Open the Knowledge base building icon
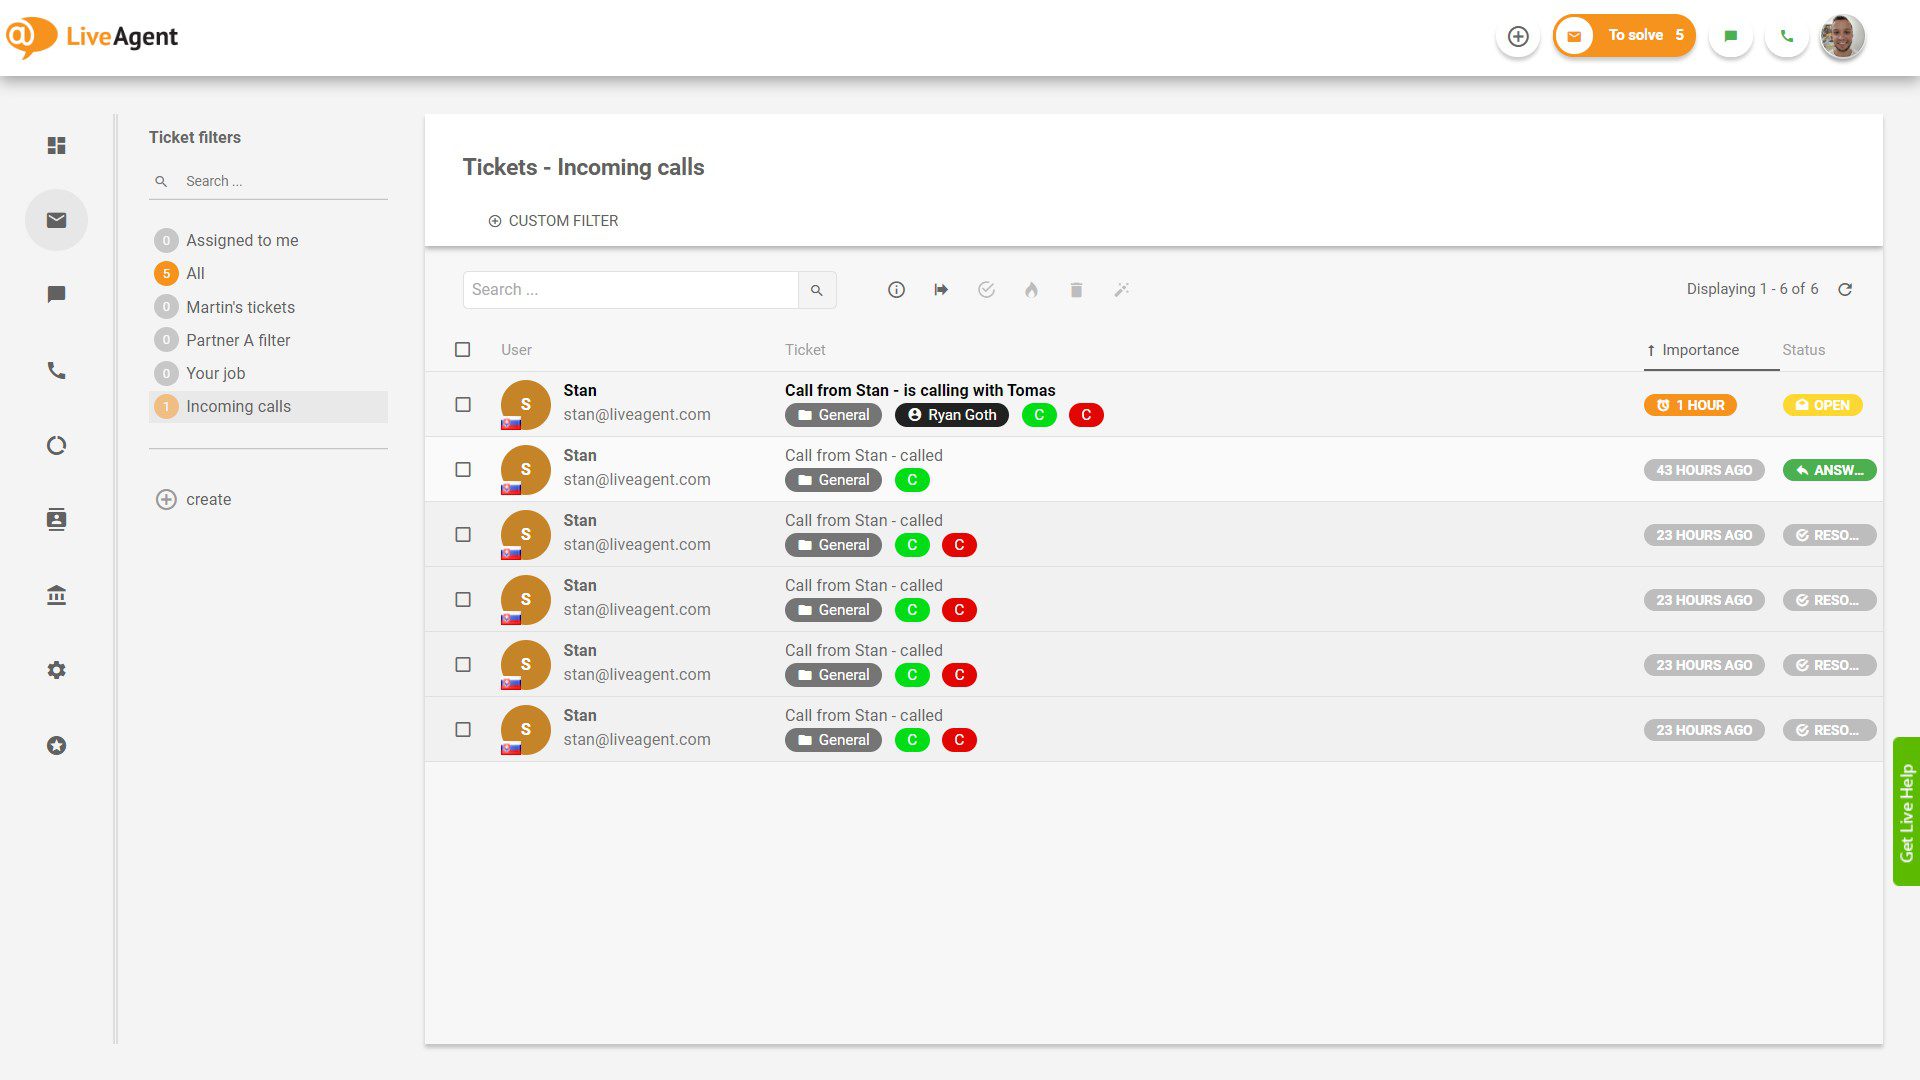 (56, 595)
